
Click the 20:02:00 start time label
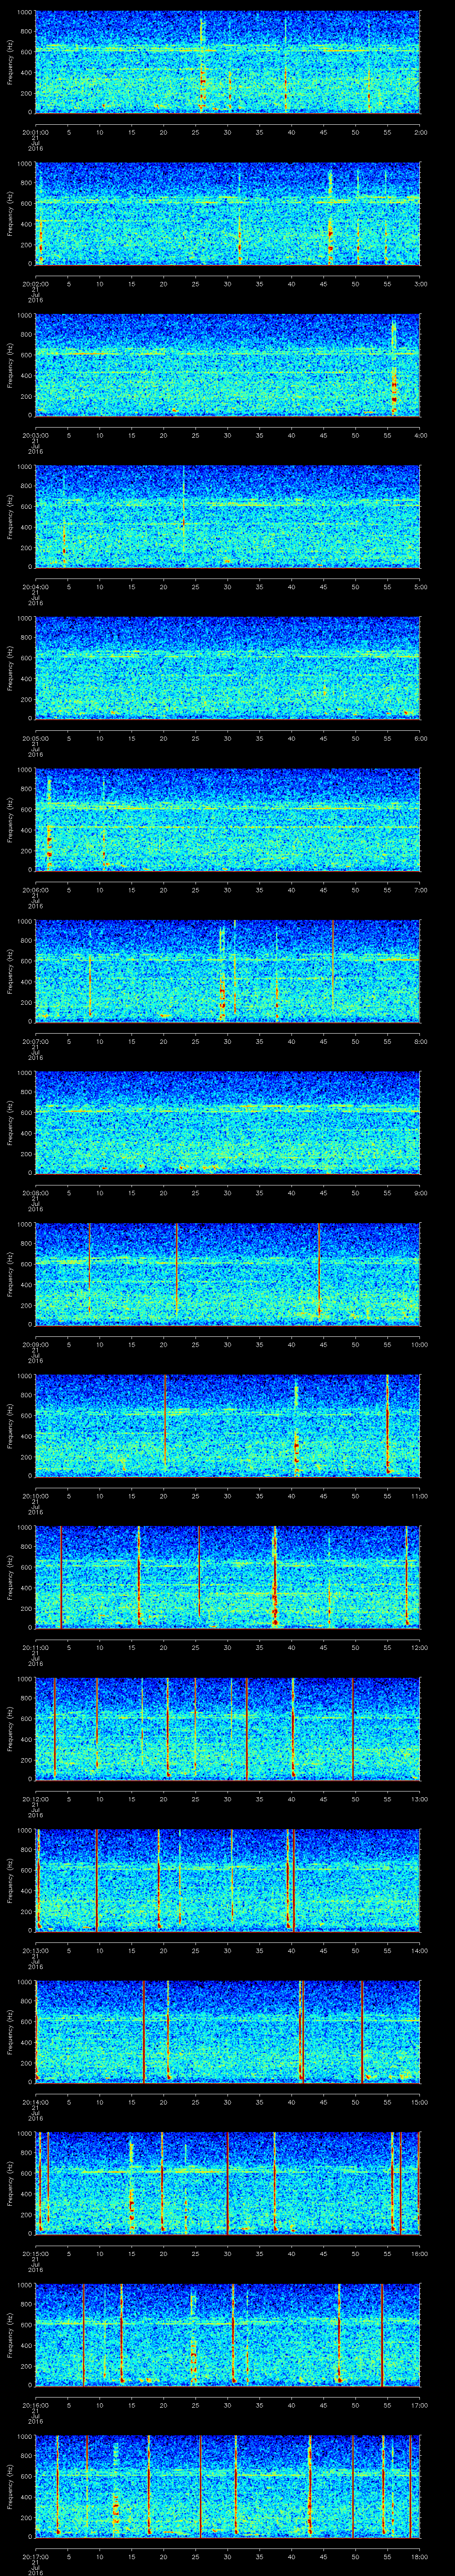pyautogui.click(x=35, y=284)
